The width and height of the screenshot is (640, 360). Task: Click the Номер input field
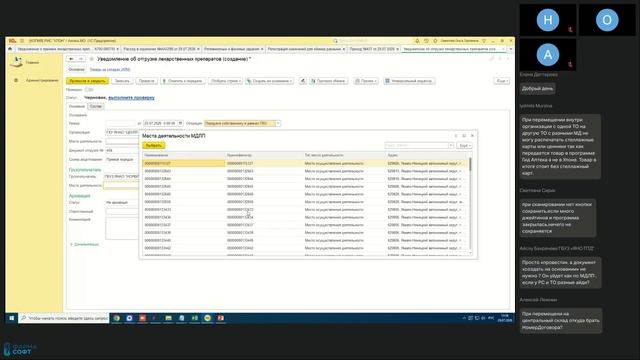coord(121,123)
